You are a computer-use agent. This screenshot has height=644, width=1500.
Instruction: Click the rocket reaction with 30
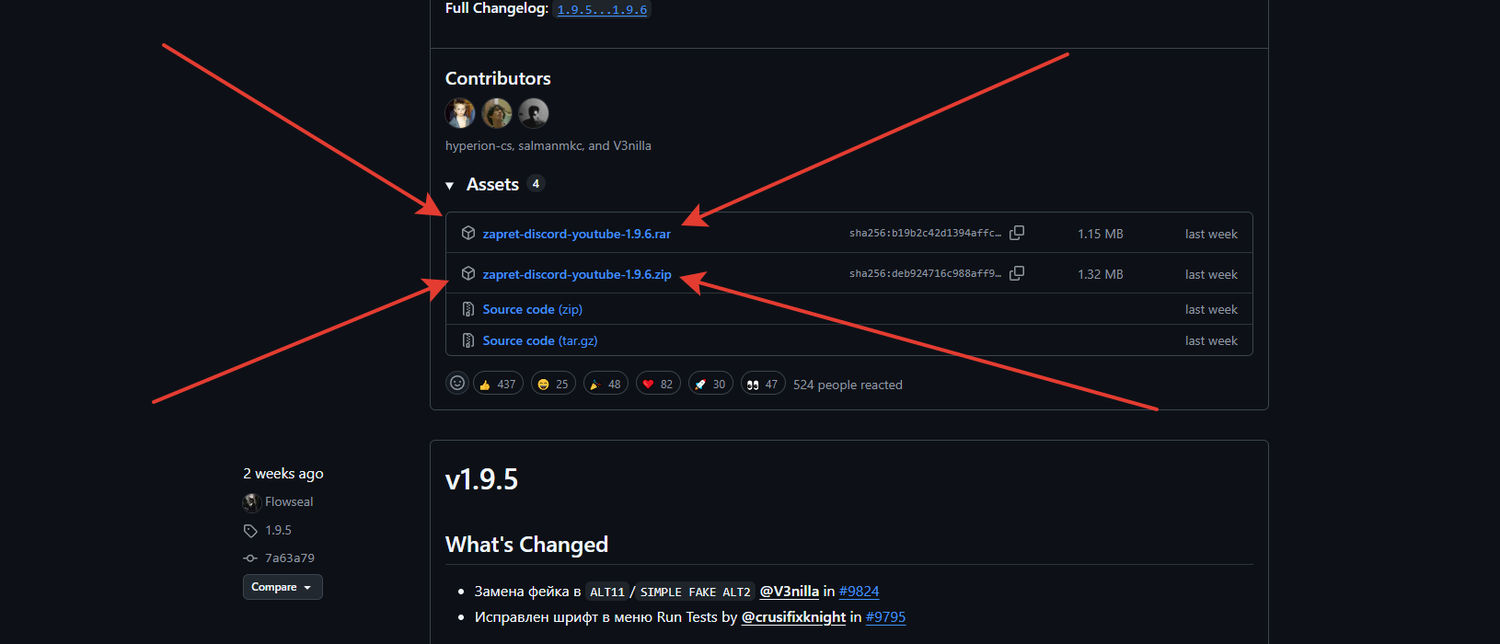pos(710,384)
